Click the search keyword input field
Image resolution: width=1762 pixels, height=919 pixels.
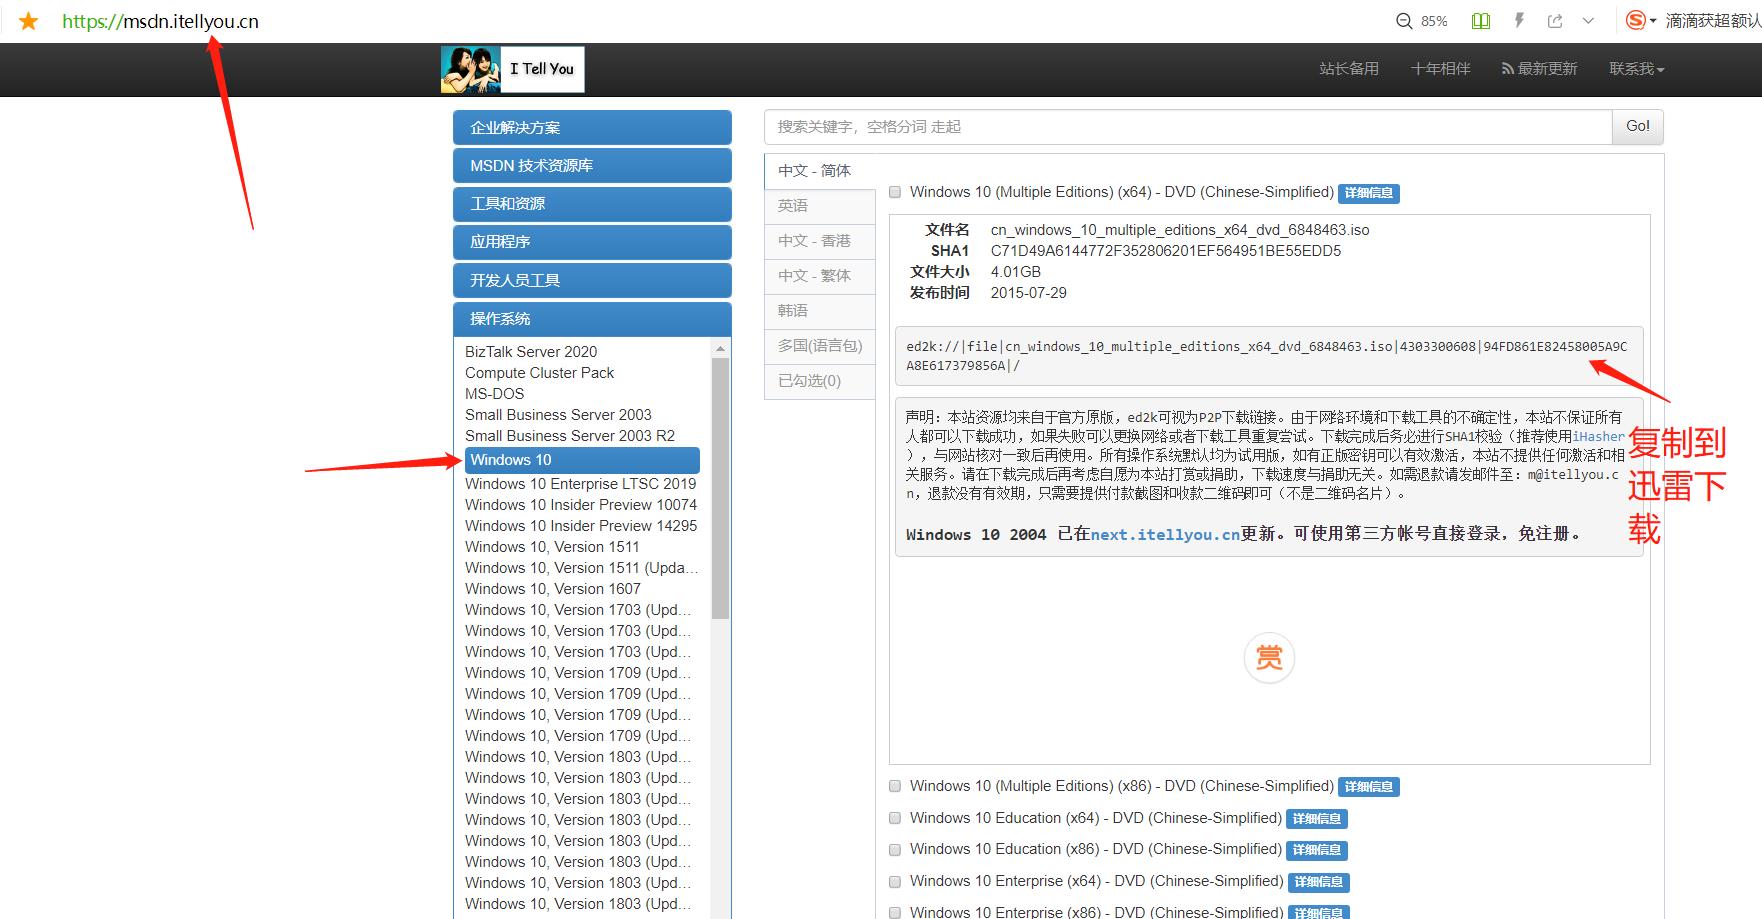pos(1188,127)
